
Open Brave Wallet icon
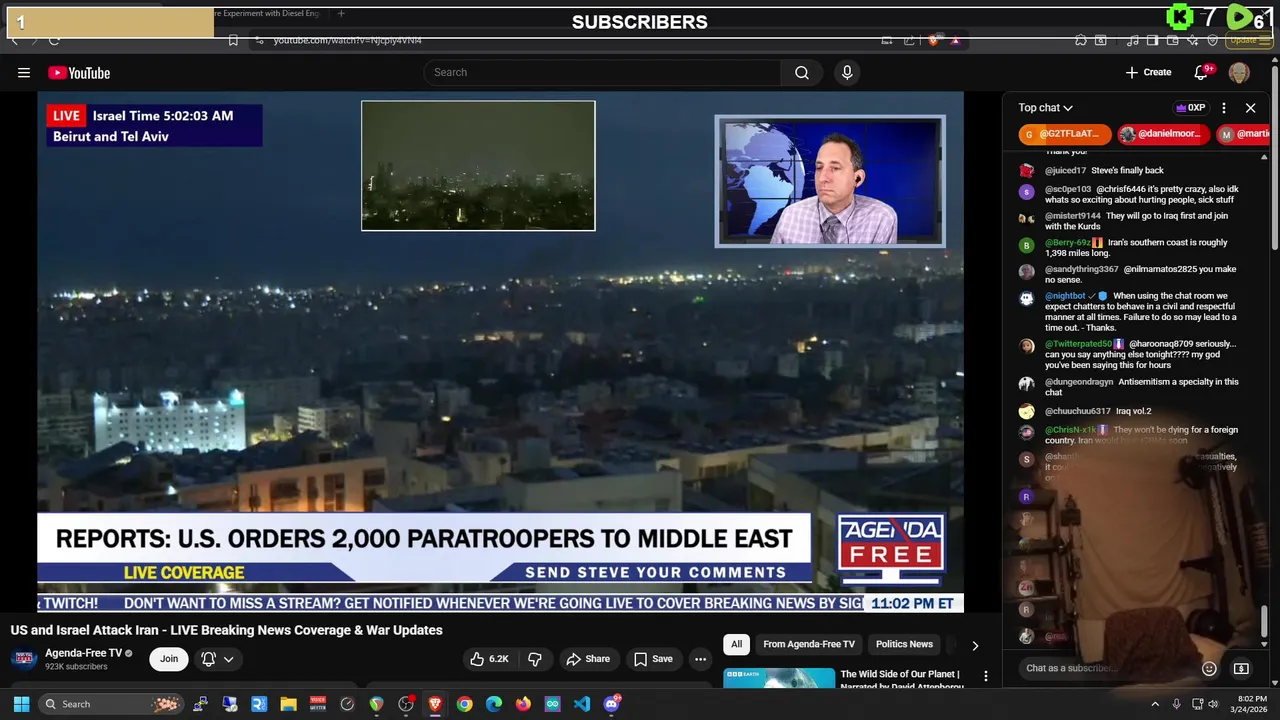tap(1172, 40)
